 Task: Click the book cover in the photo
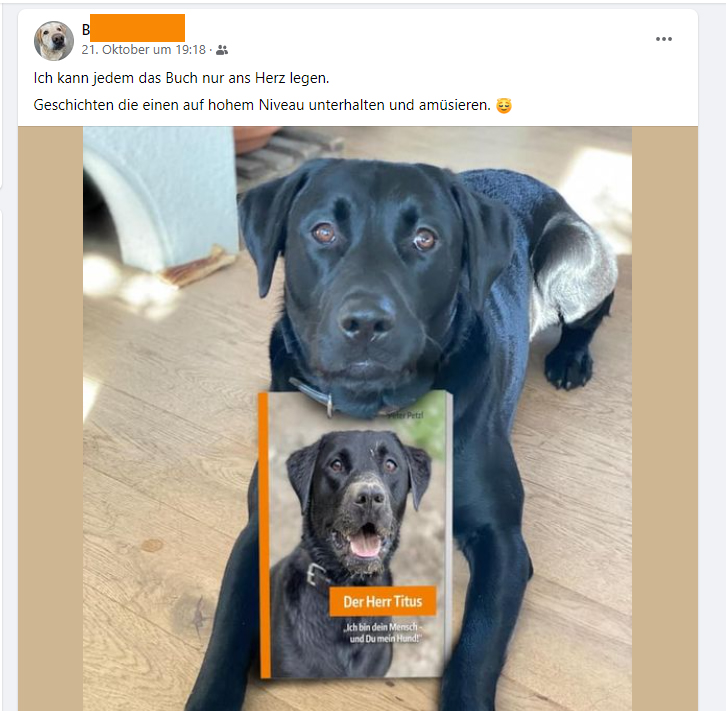356,535
